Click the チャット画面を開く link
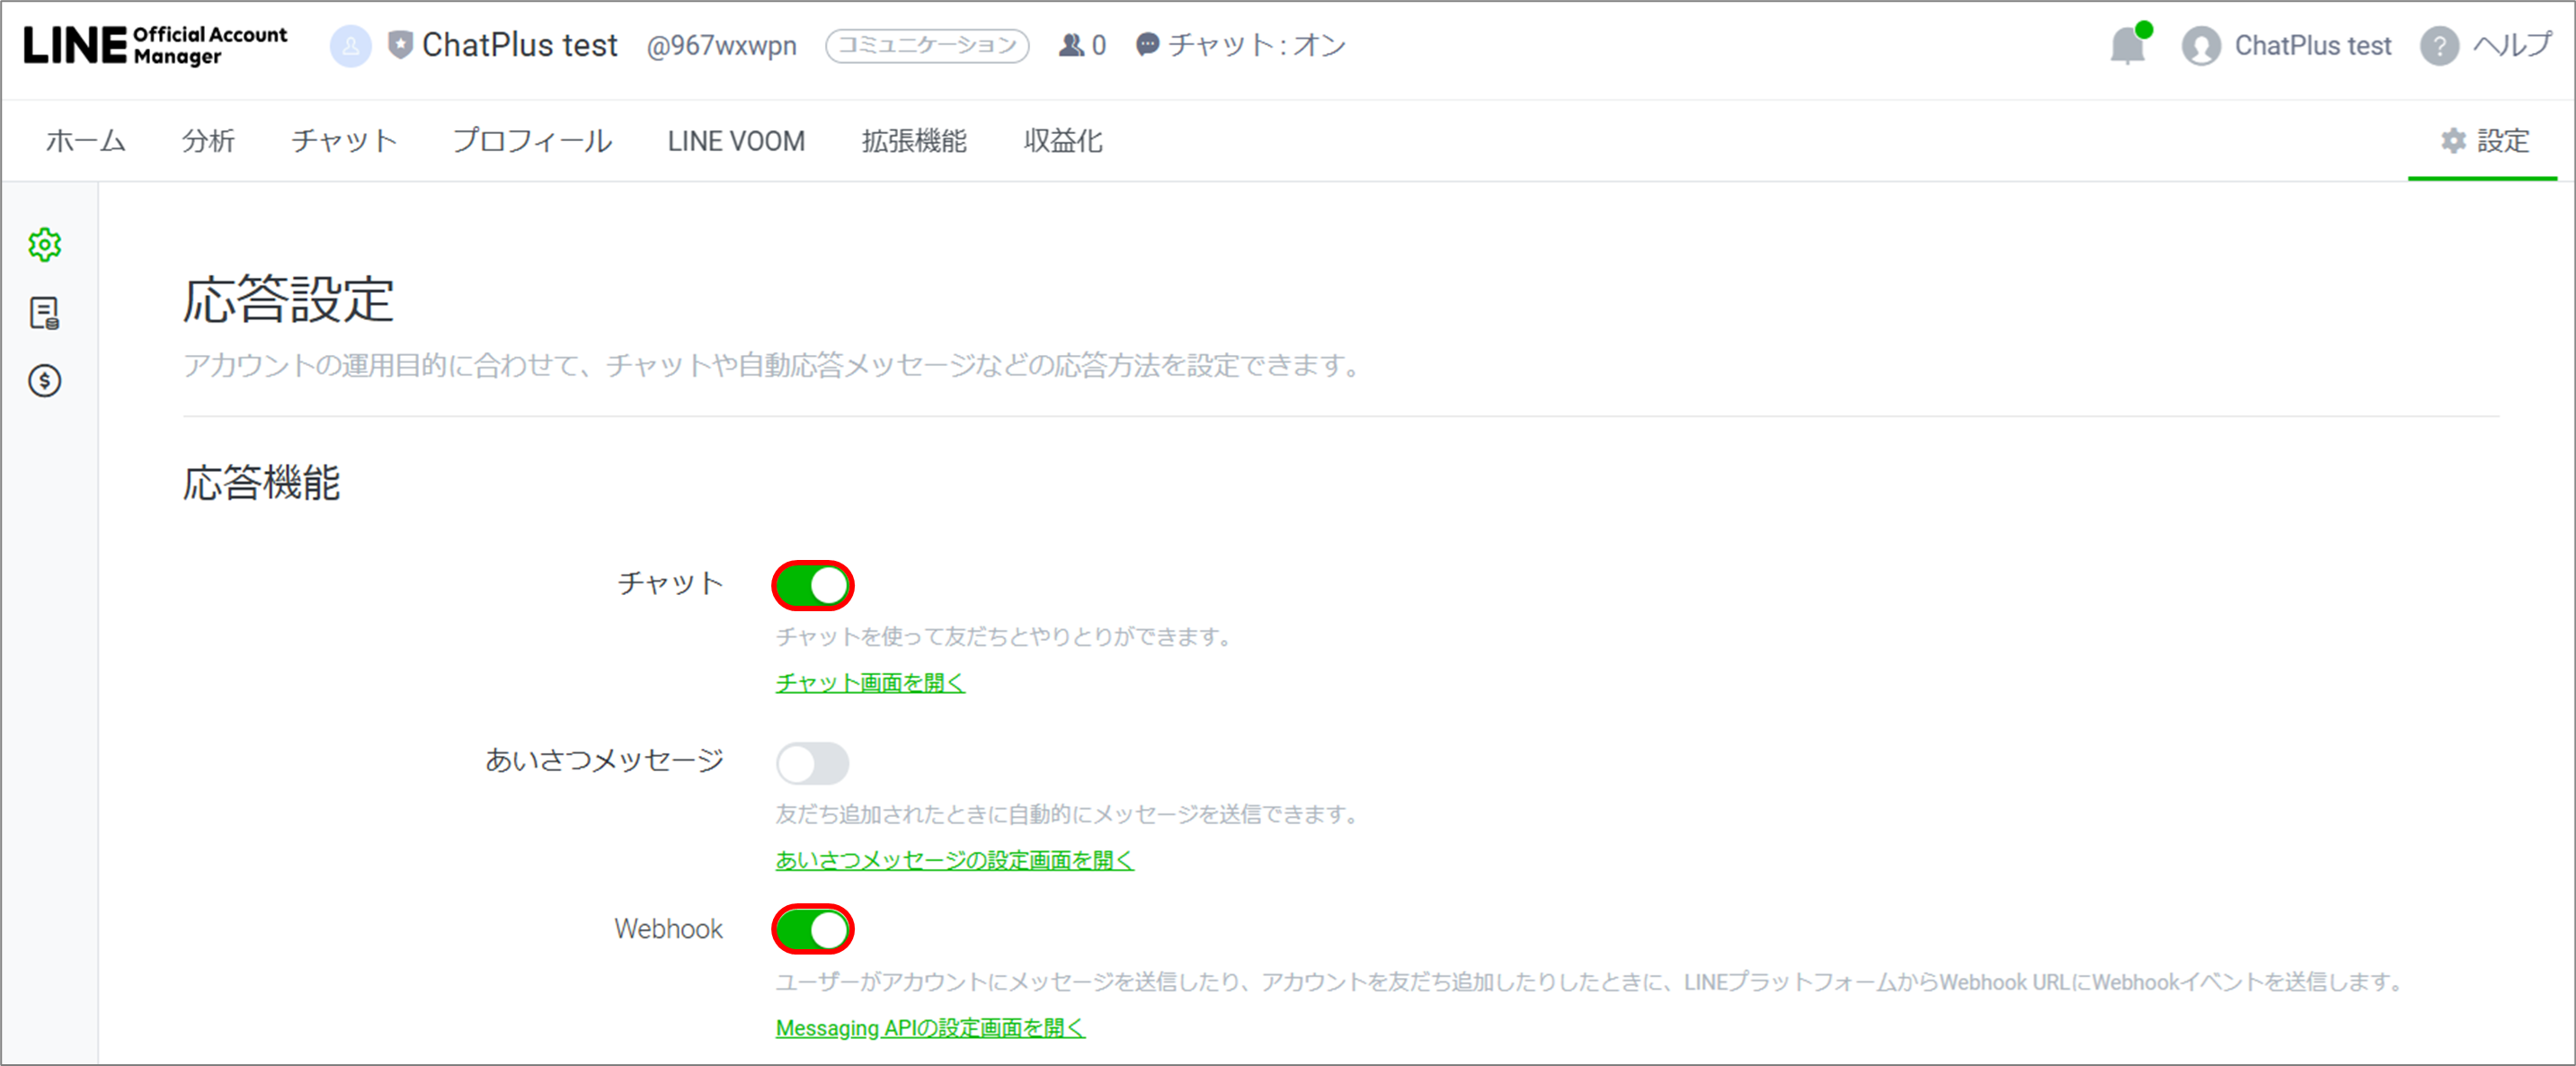 click(x=870, y=682)
